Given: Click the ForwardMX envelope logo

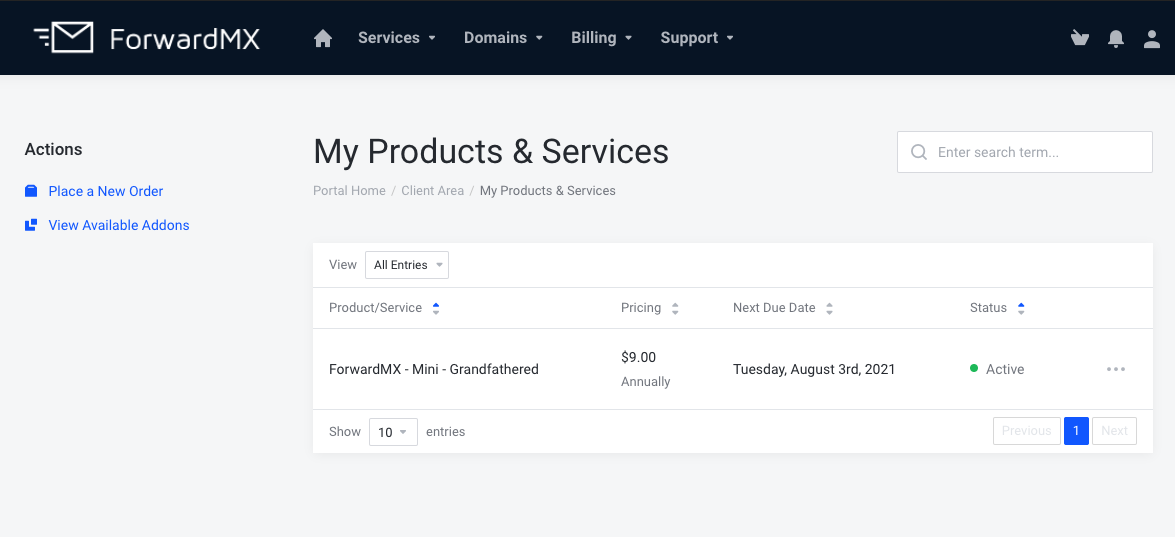Looking at the screenshot, I should pos(64,38).
